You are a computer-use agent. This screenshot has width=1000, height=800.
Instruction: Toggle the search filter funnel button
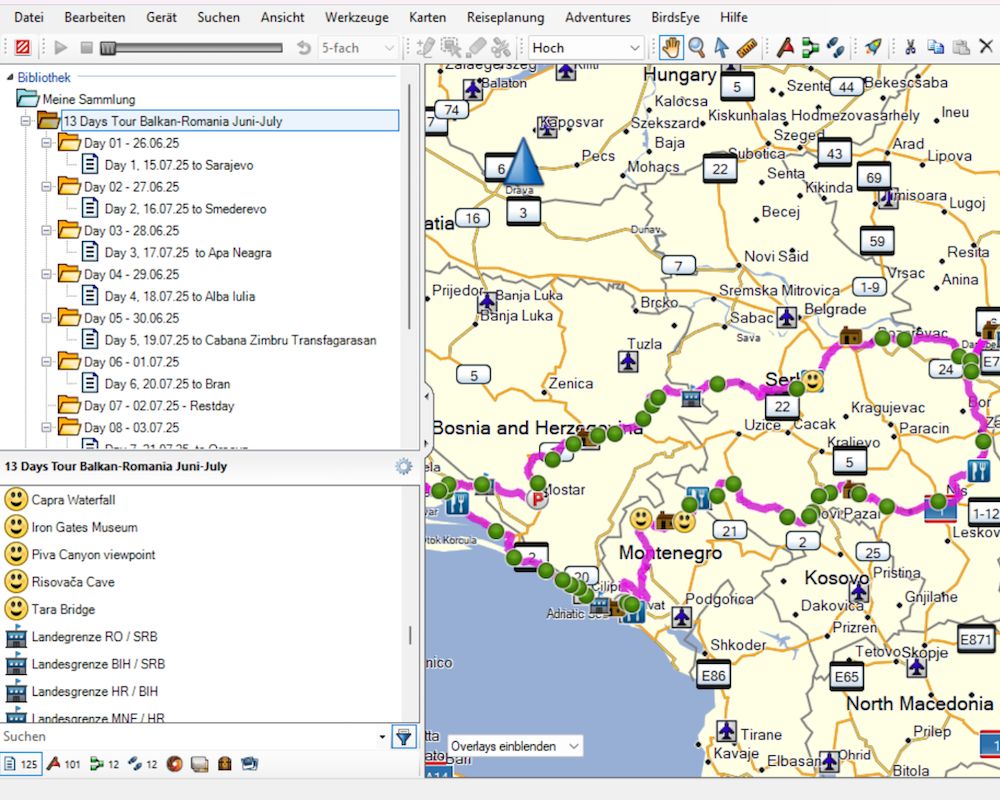tap(403, 737)
